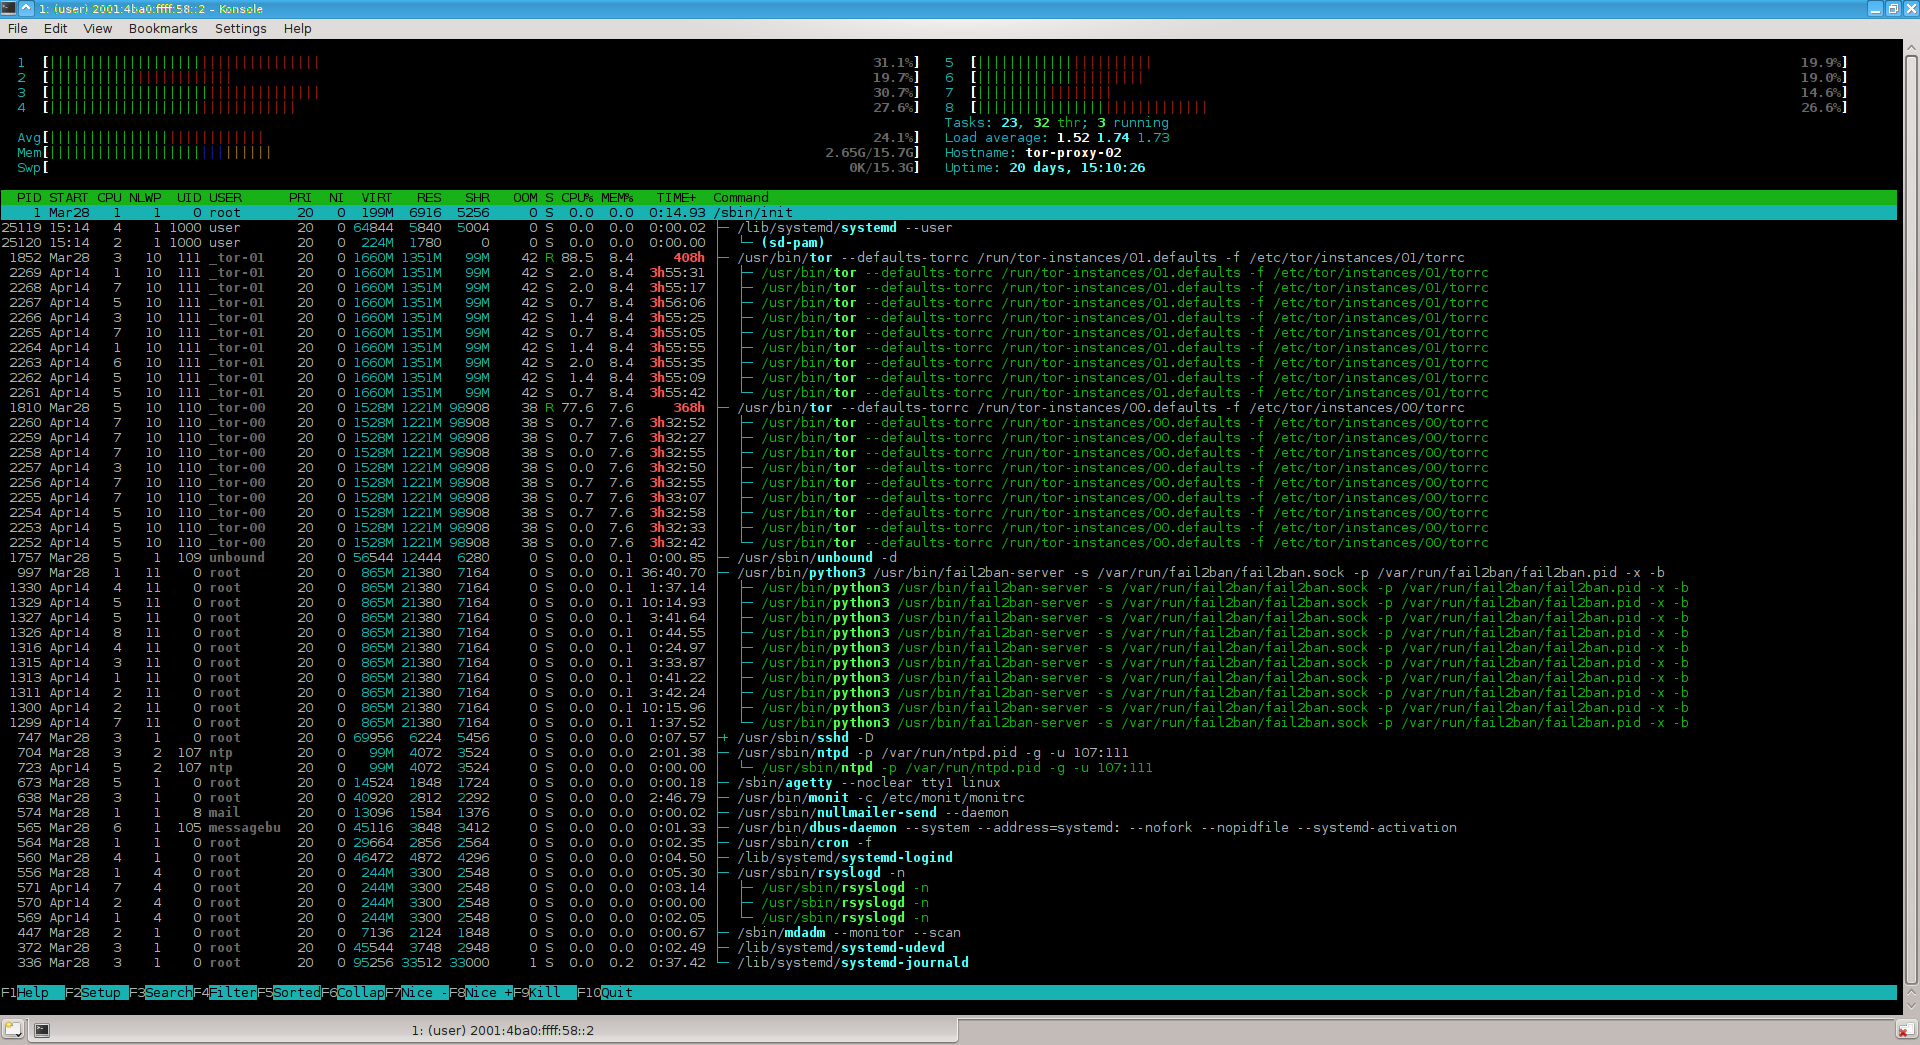This screenshot has height=1045, width=1920.
Task: Select the PID 1852 tor instance 01 row
Action: (x=949, y=257)
